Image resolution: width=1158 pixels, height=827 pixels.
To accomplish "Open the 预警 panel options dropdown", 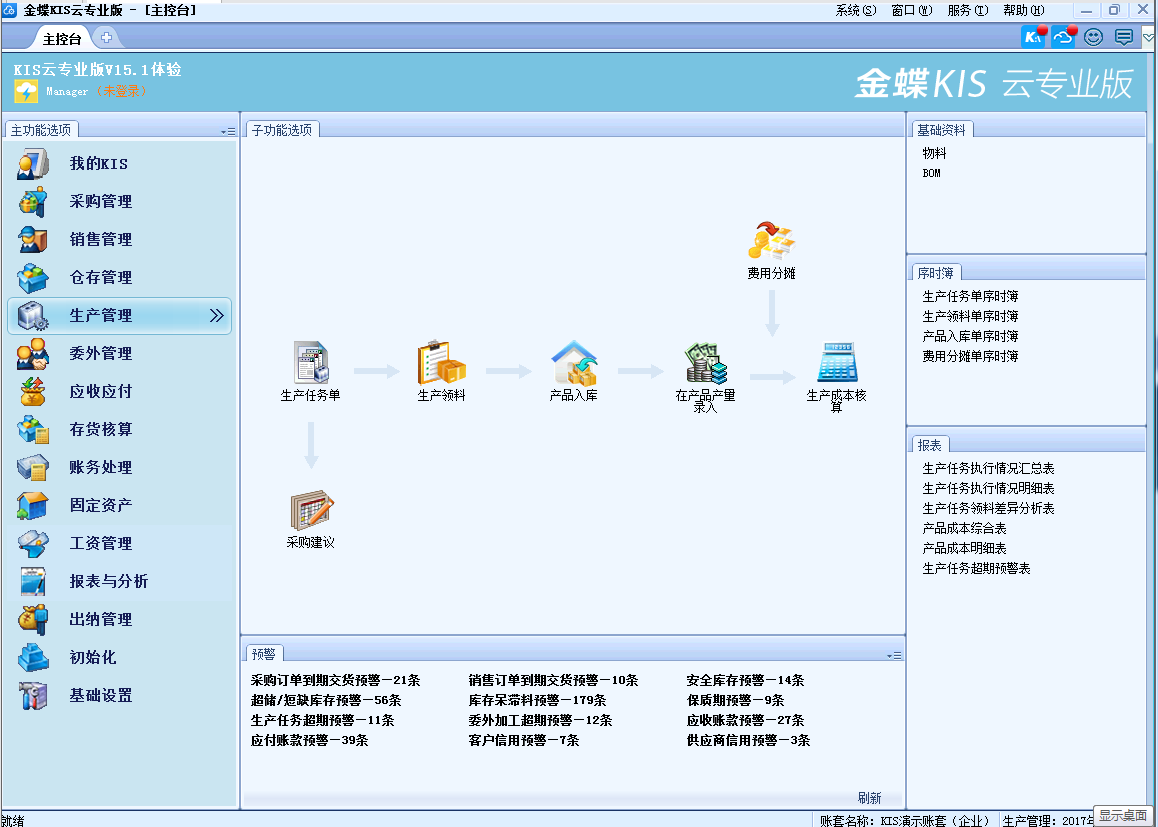I will point(894,656).
